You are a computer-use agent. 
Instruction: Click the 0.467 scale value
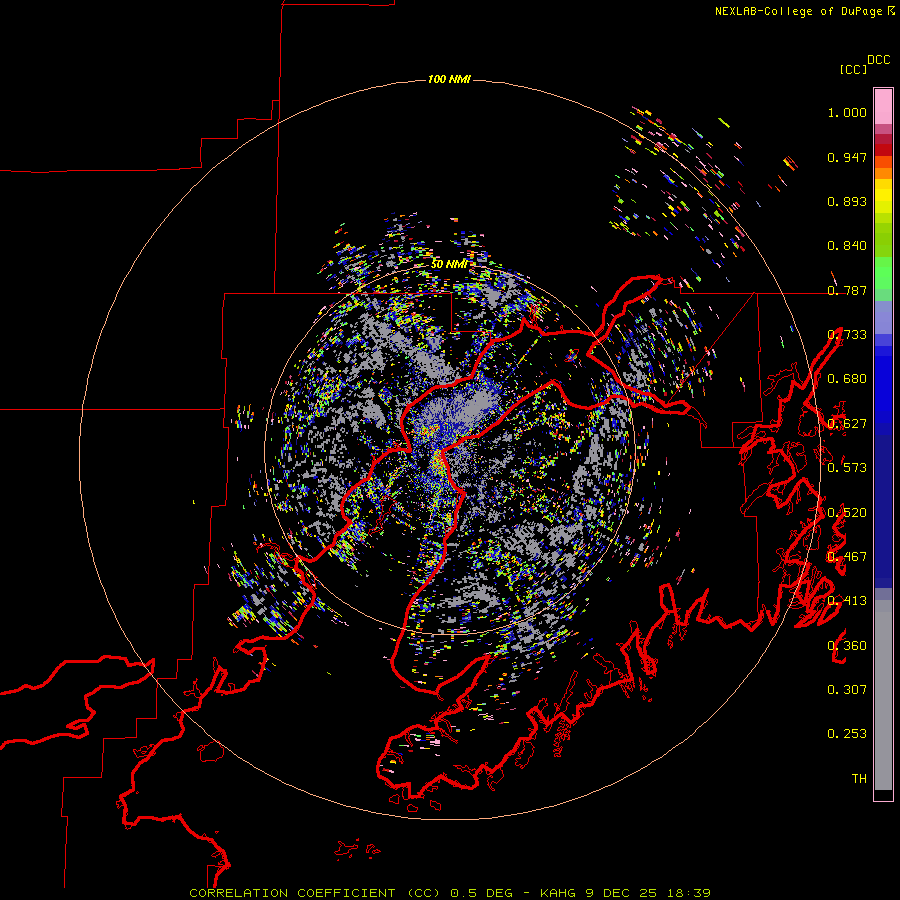tap(847, 557)
